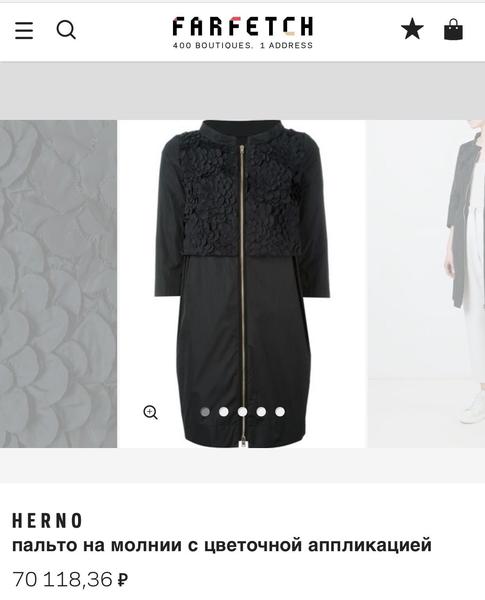Click the gray banner below the header
The width and height of the screenshot is (485, 600).
coord(242,91)
